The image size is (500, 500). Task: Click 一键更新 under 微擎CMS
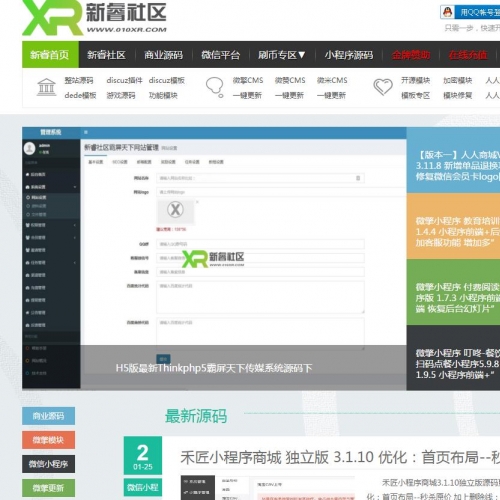247,96
